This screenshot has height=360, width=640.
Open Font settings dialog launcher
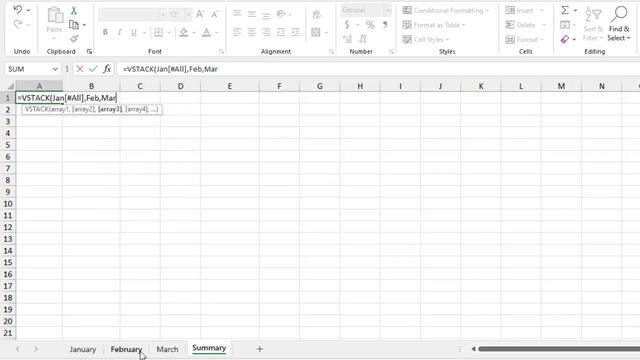coord(221,52)
